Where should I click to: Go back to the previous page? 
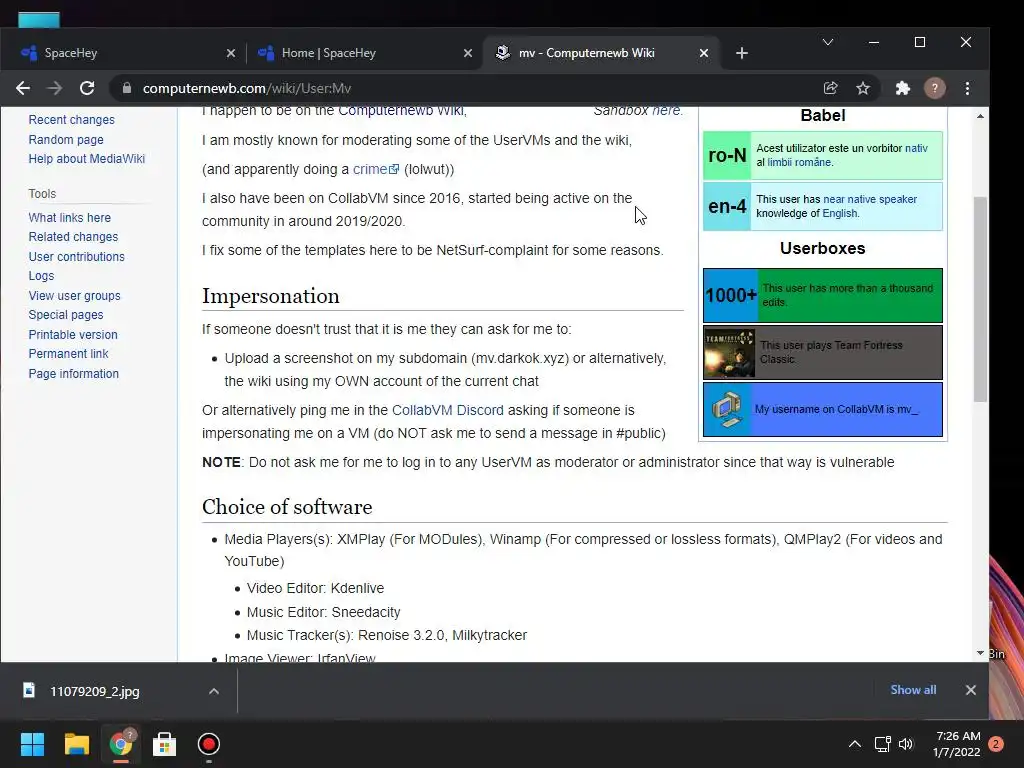click(23, 88)
